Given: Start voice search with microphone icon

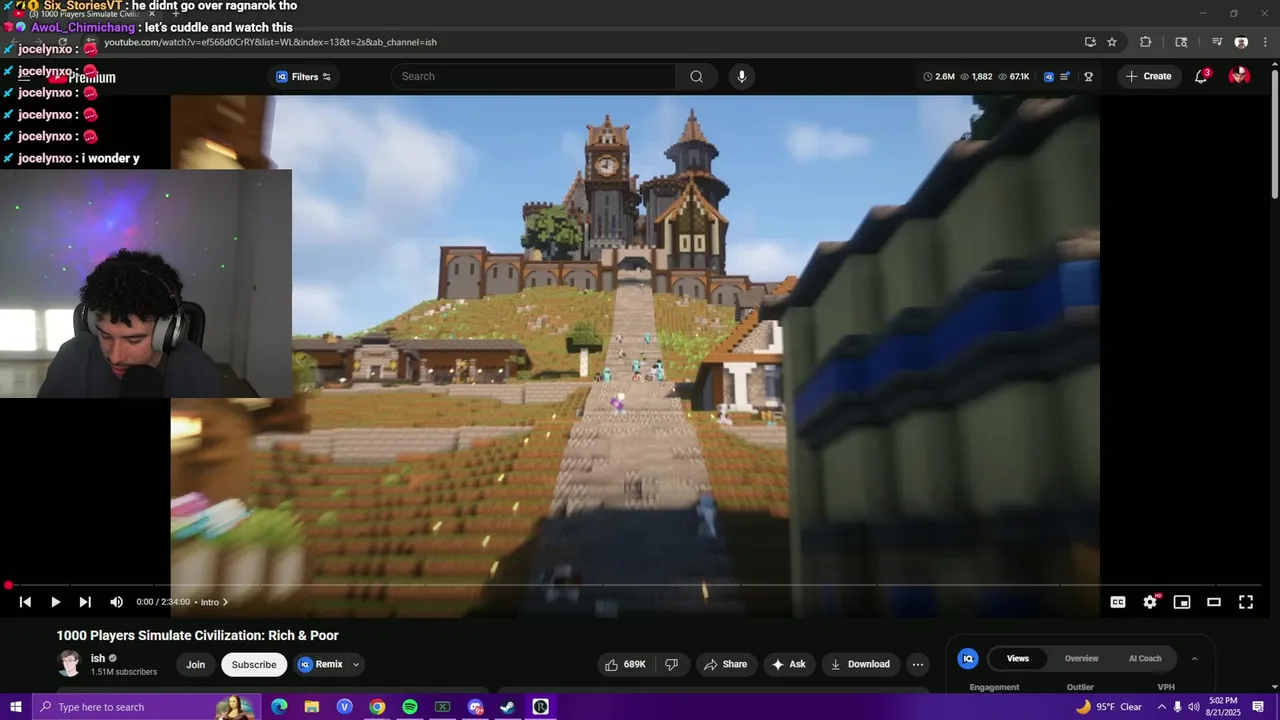Looking at the screenshot, I should coord(741,77).
